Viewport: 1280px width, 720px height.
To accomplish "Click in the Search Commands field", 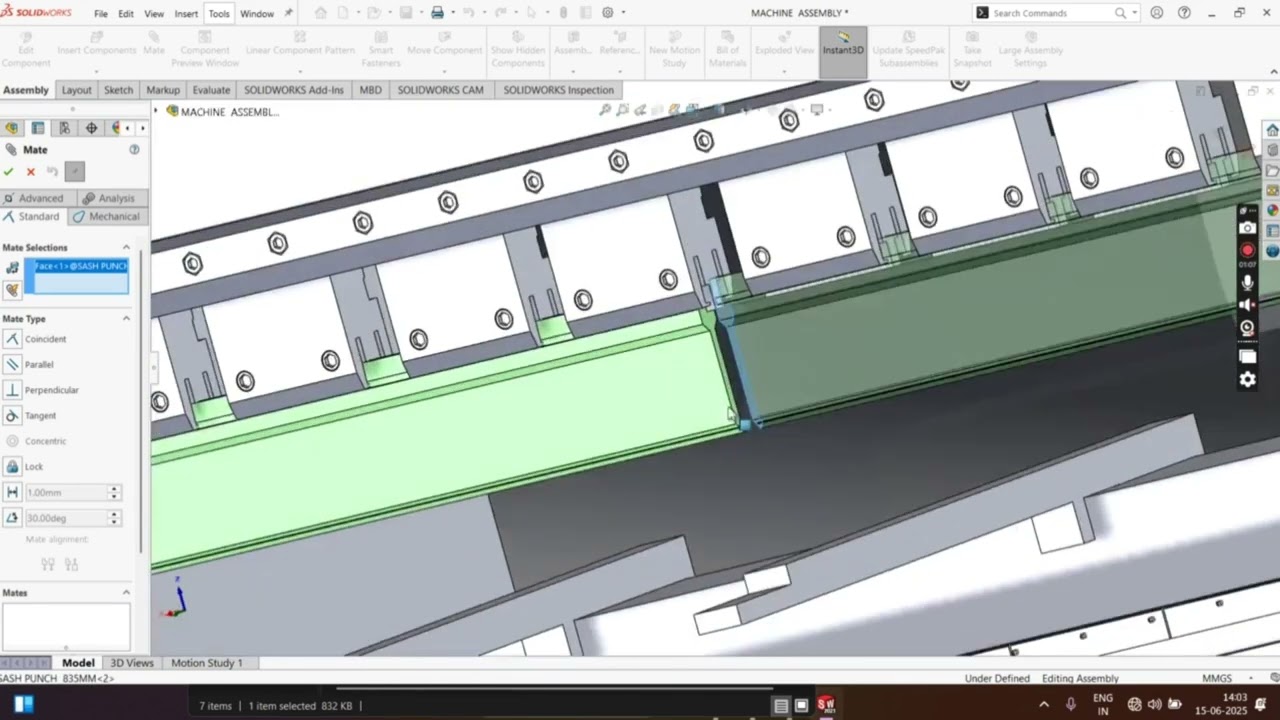I will click(x=1052, y=13).
